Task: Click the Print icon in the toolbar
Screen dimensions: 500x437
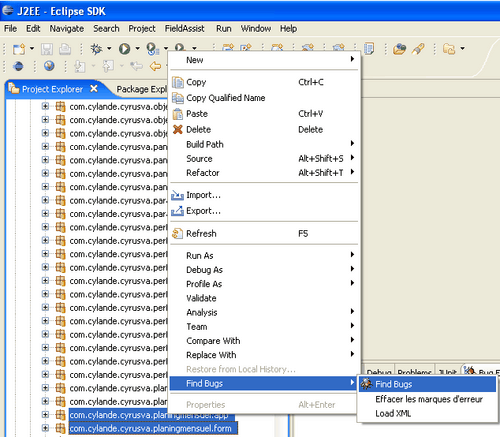Action: (65, 49)
